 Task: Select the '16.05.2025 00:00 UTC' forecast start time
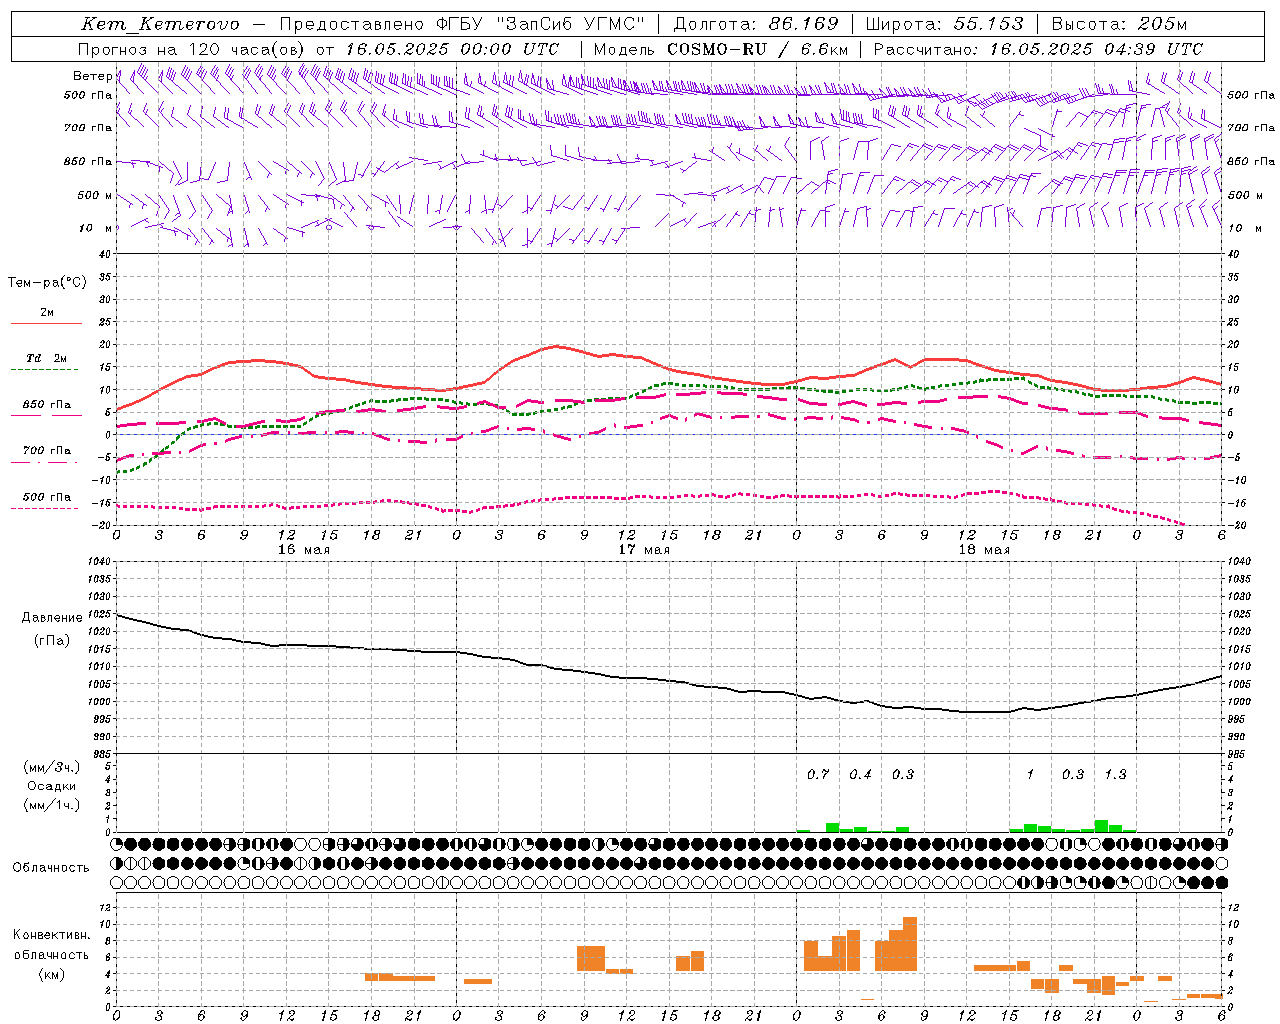pos(452,49)
